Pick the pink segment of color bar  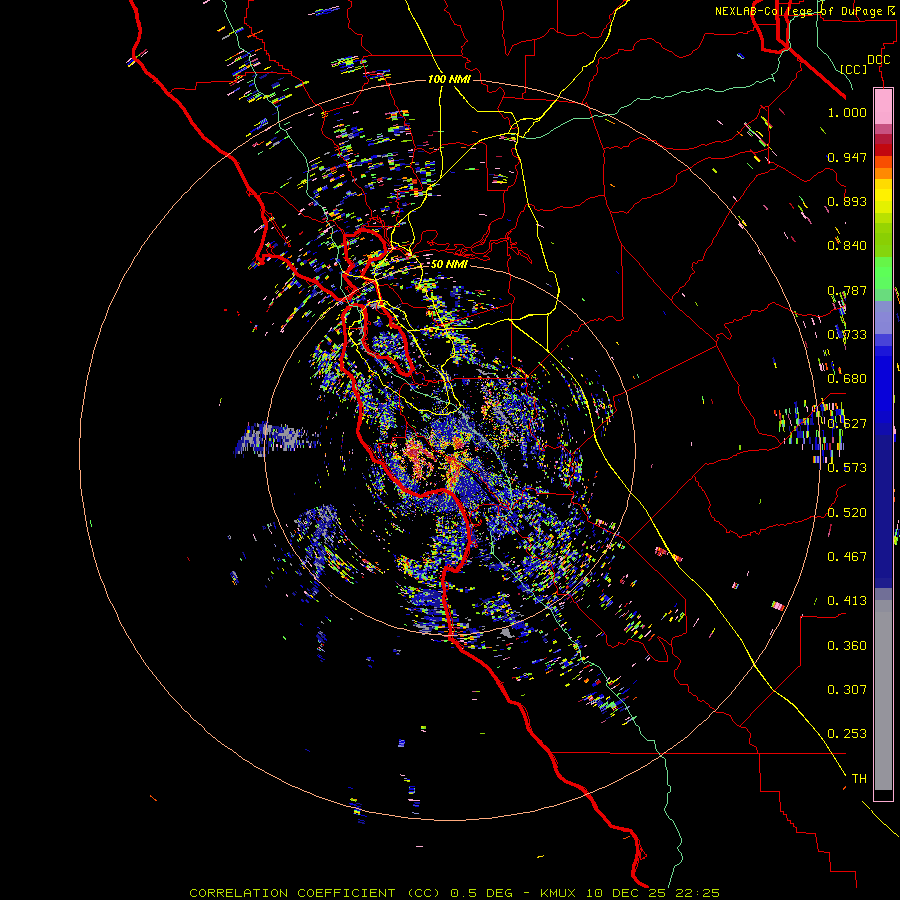point(883,106)
